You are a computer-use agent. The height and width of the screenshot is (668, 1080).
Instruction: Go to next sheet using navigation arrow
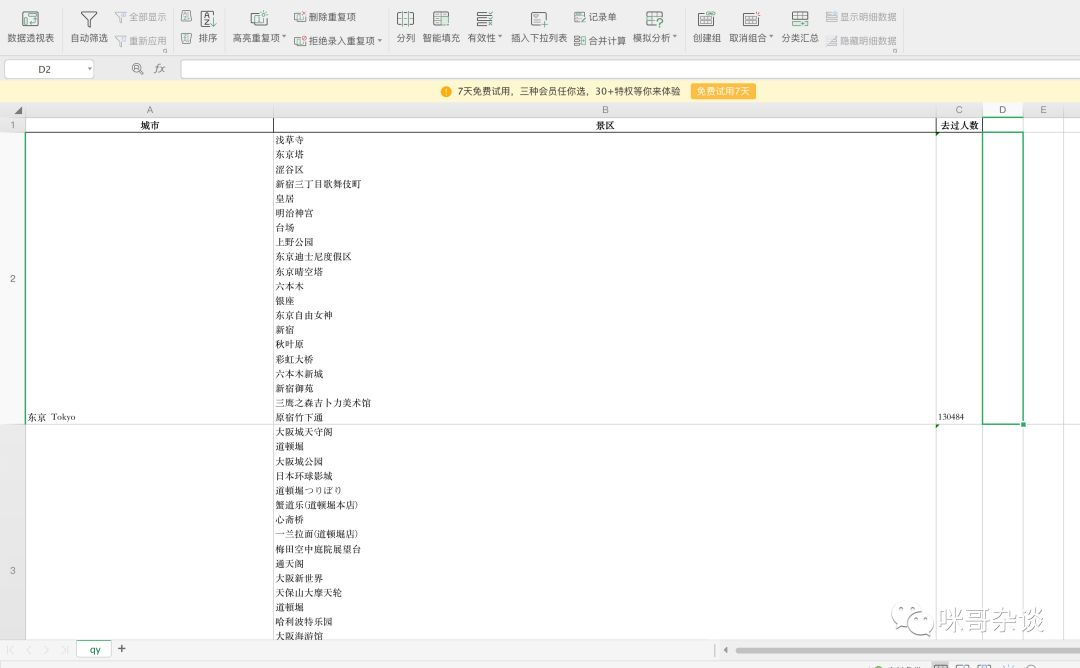tap(45, 649)
